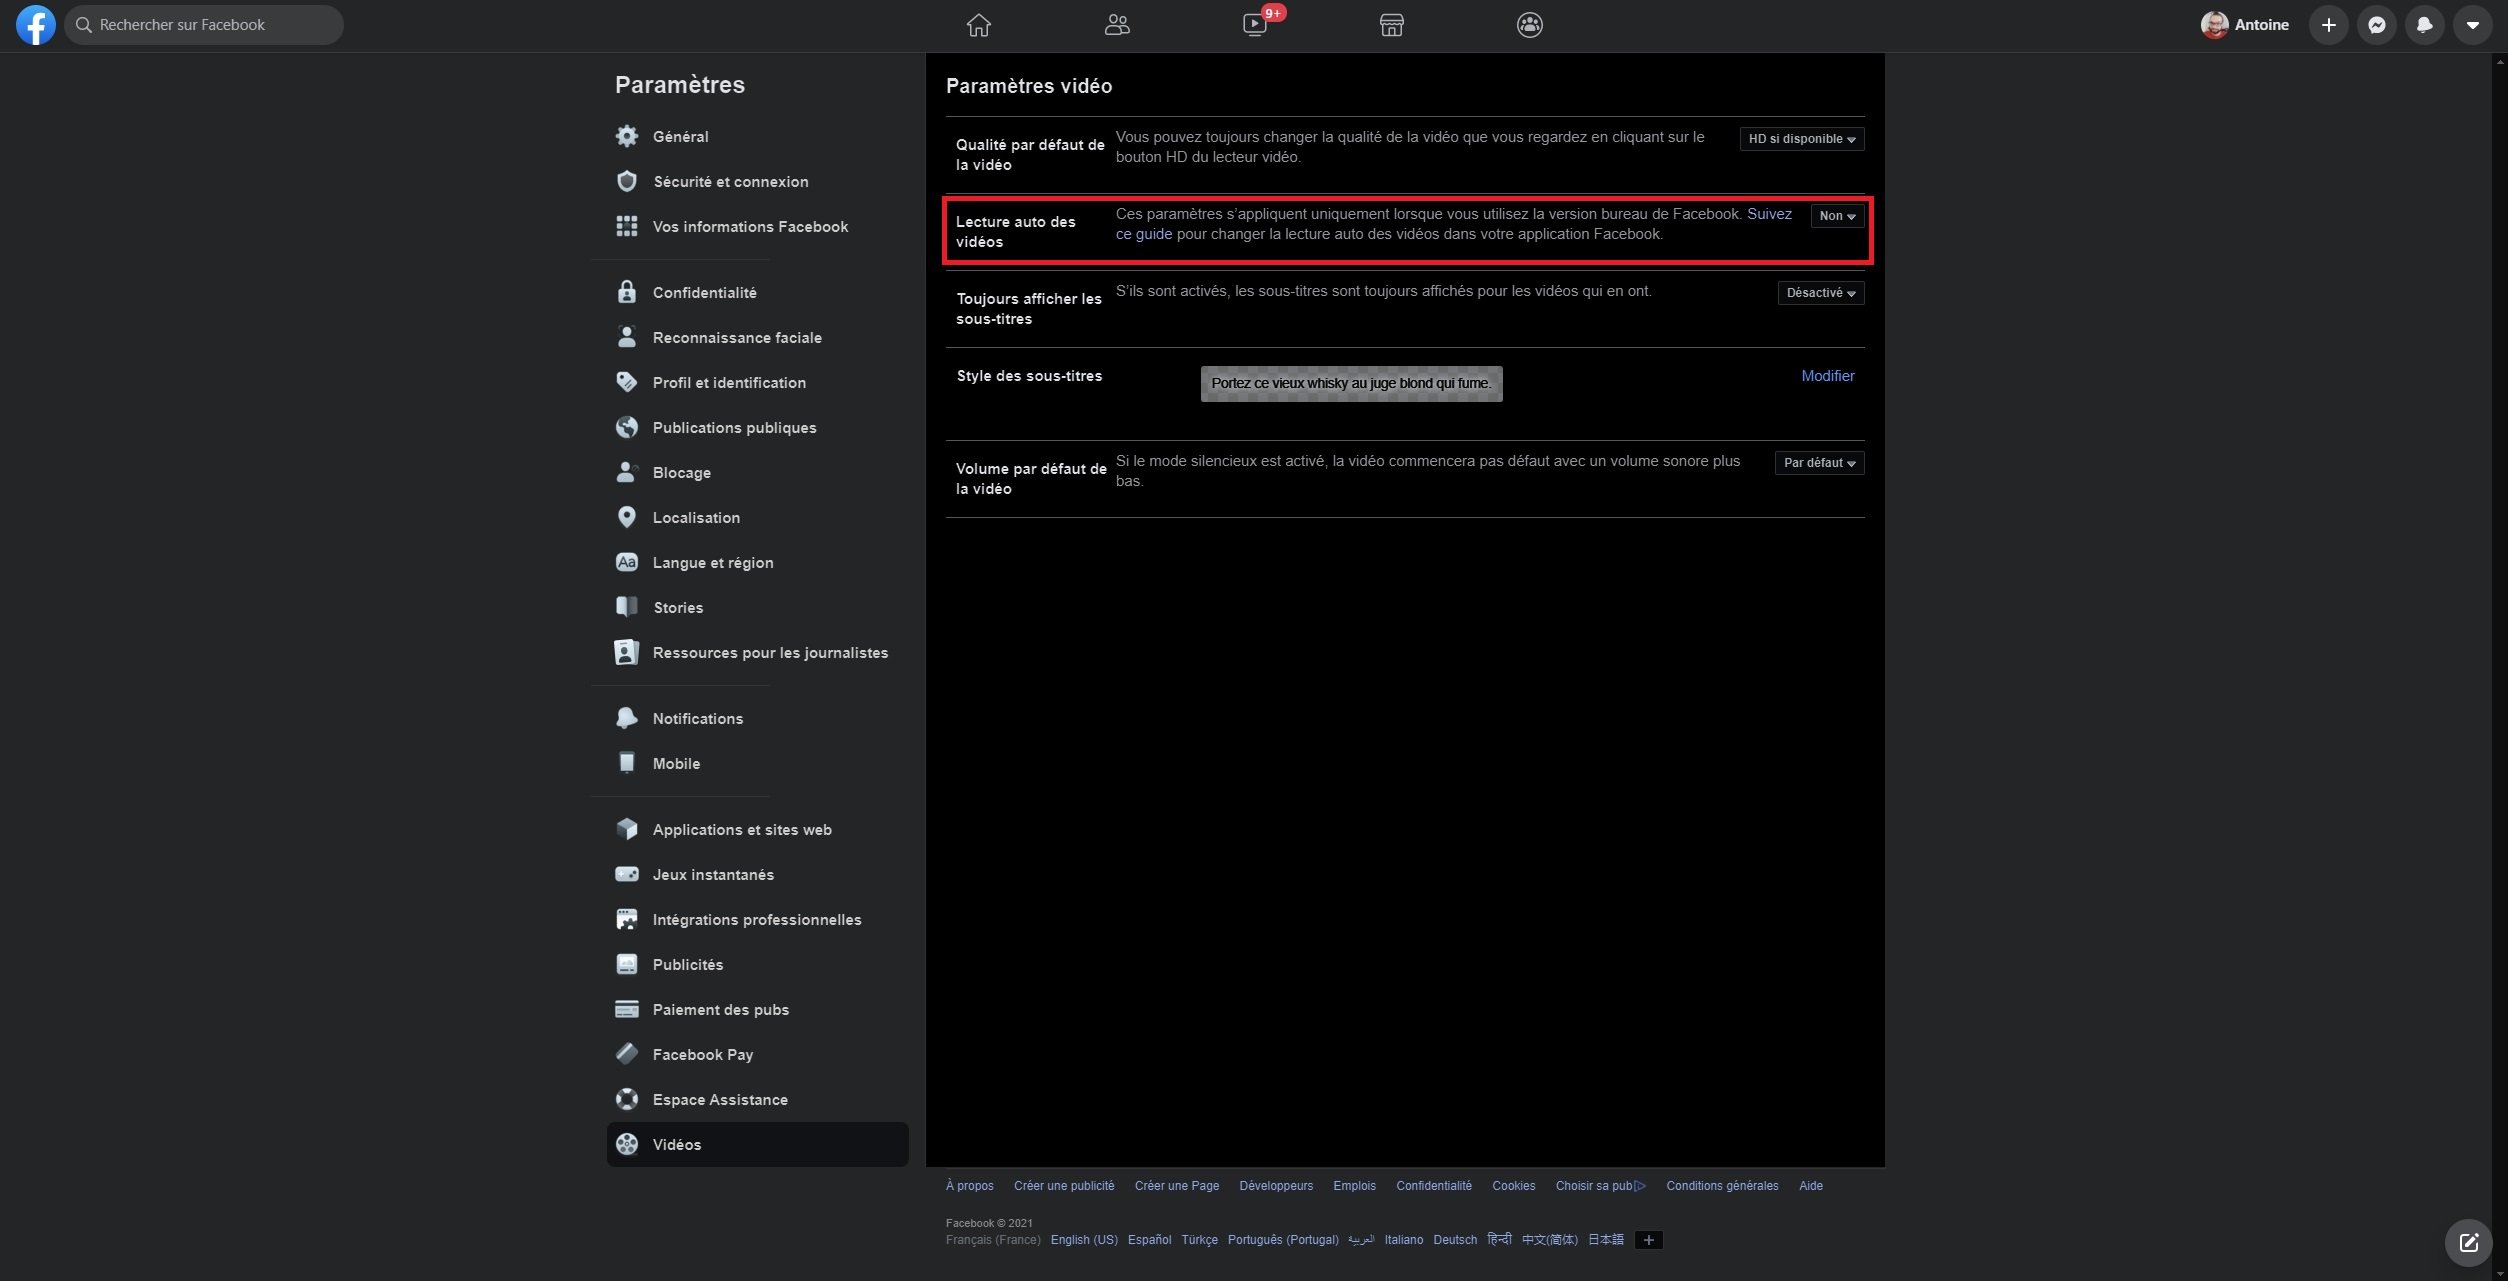Open the Lecture auto Non dropdown

[x=1836, y=216]
